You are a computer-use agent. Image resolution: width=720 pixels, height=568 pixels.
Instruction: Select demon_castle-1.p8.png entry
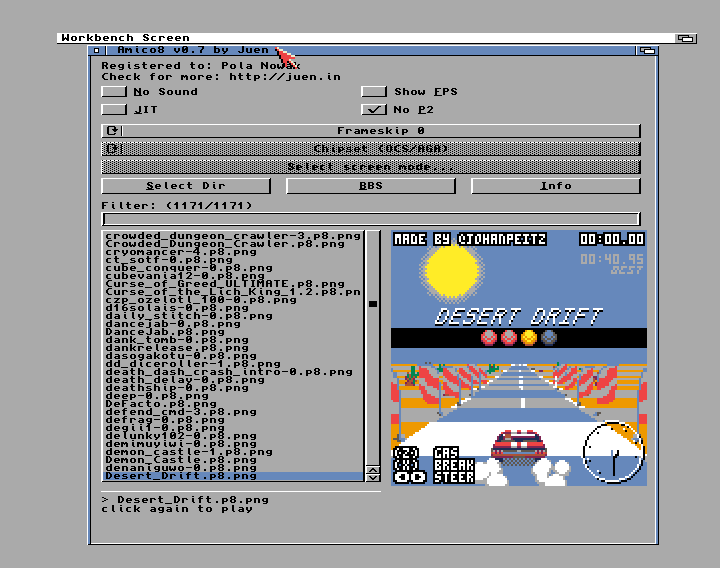point(233,452)
